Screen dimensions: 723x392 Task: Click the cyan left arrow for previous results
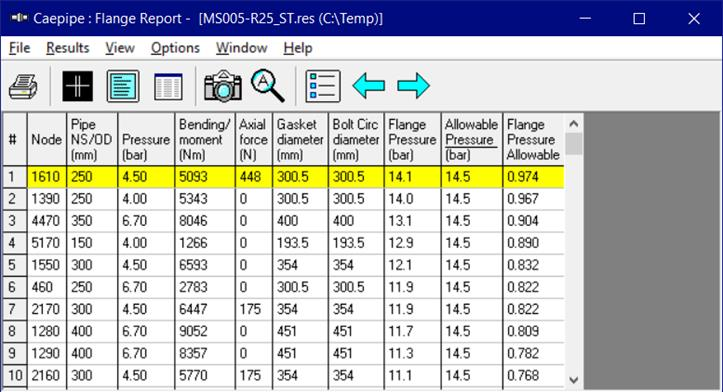tap(368, 86)
